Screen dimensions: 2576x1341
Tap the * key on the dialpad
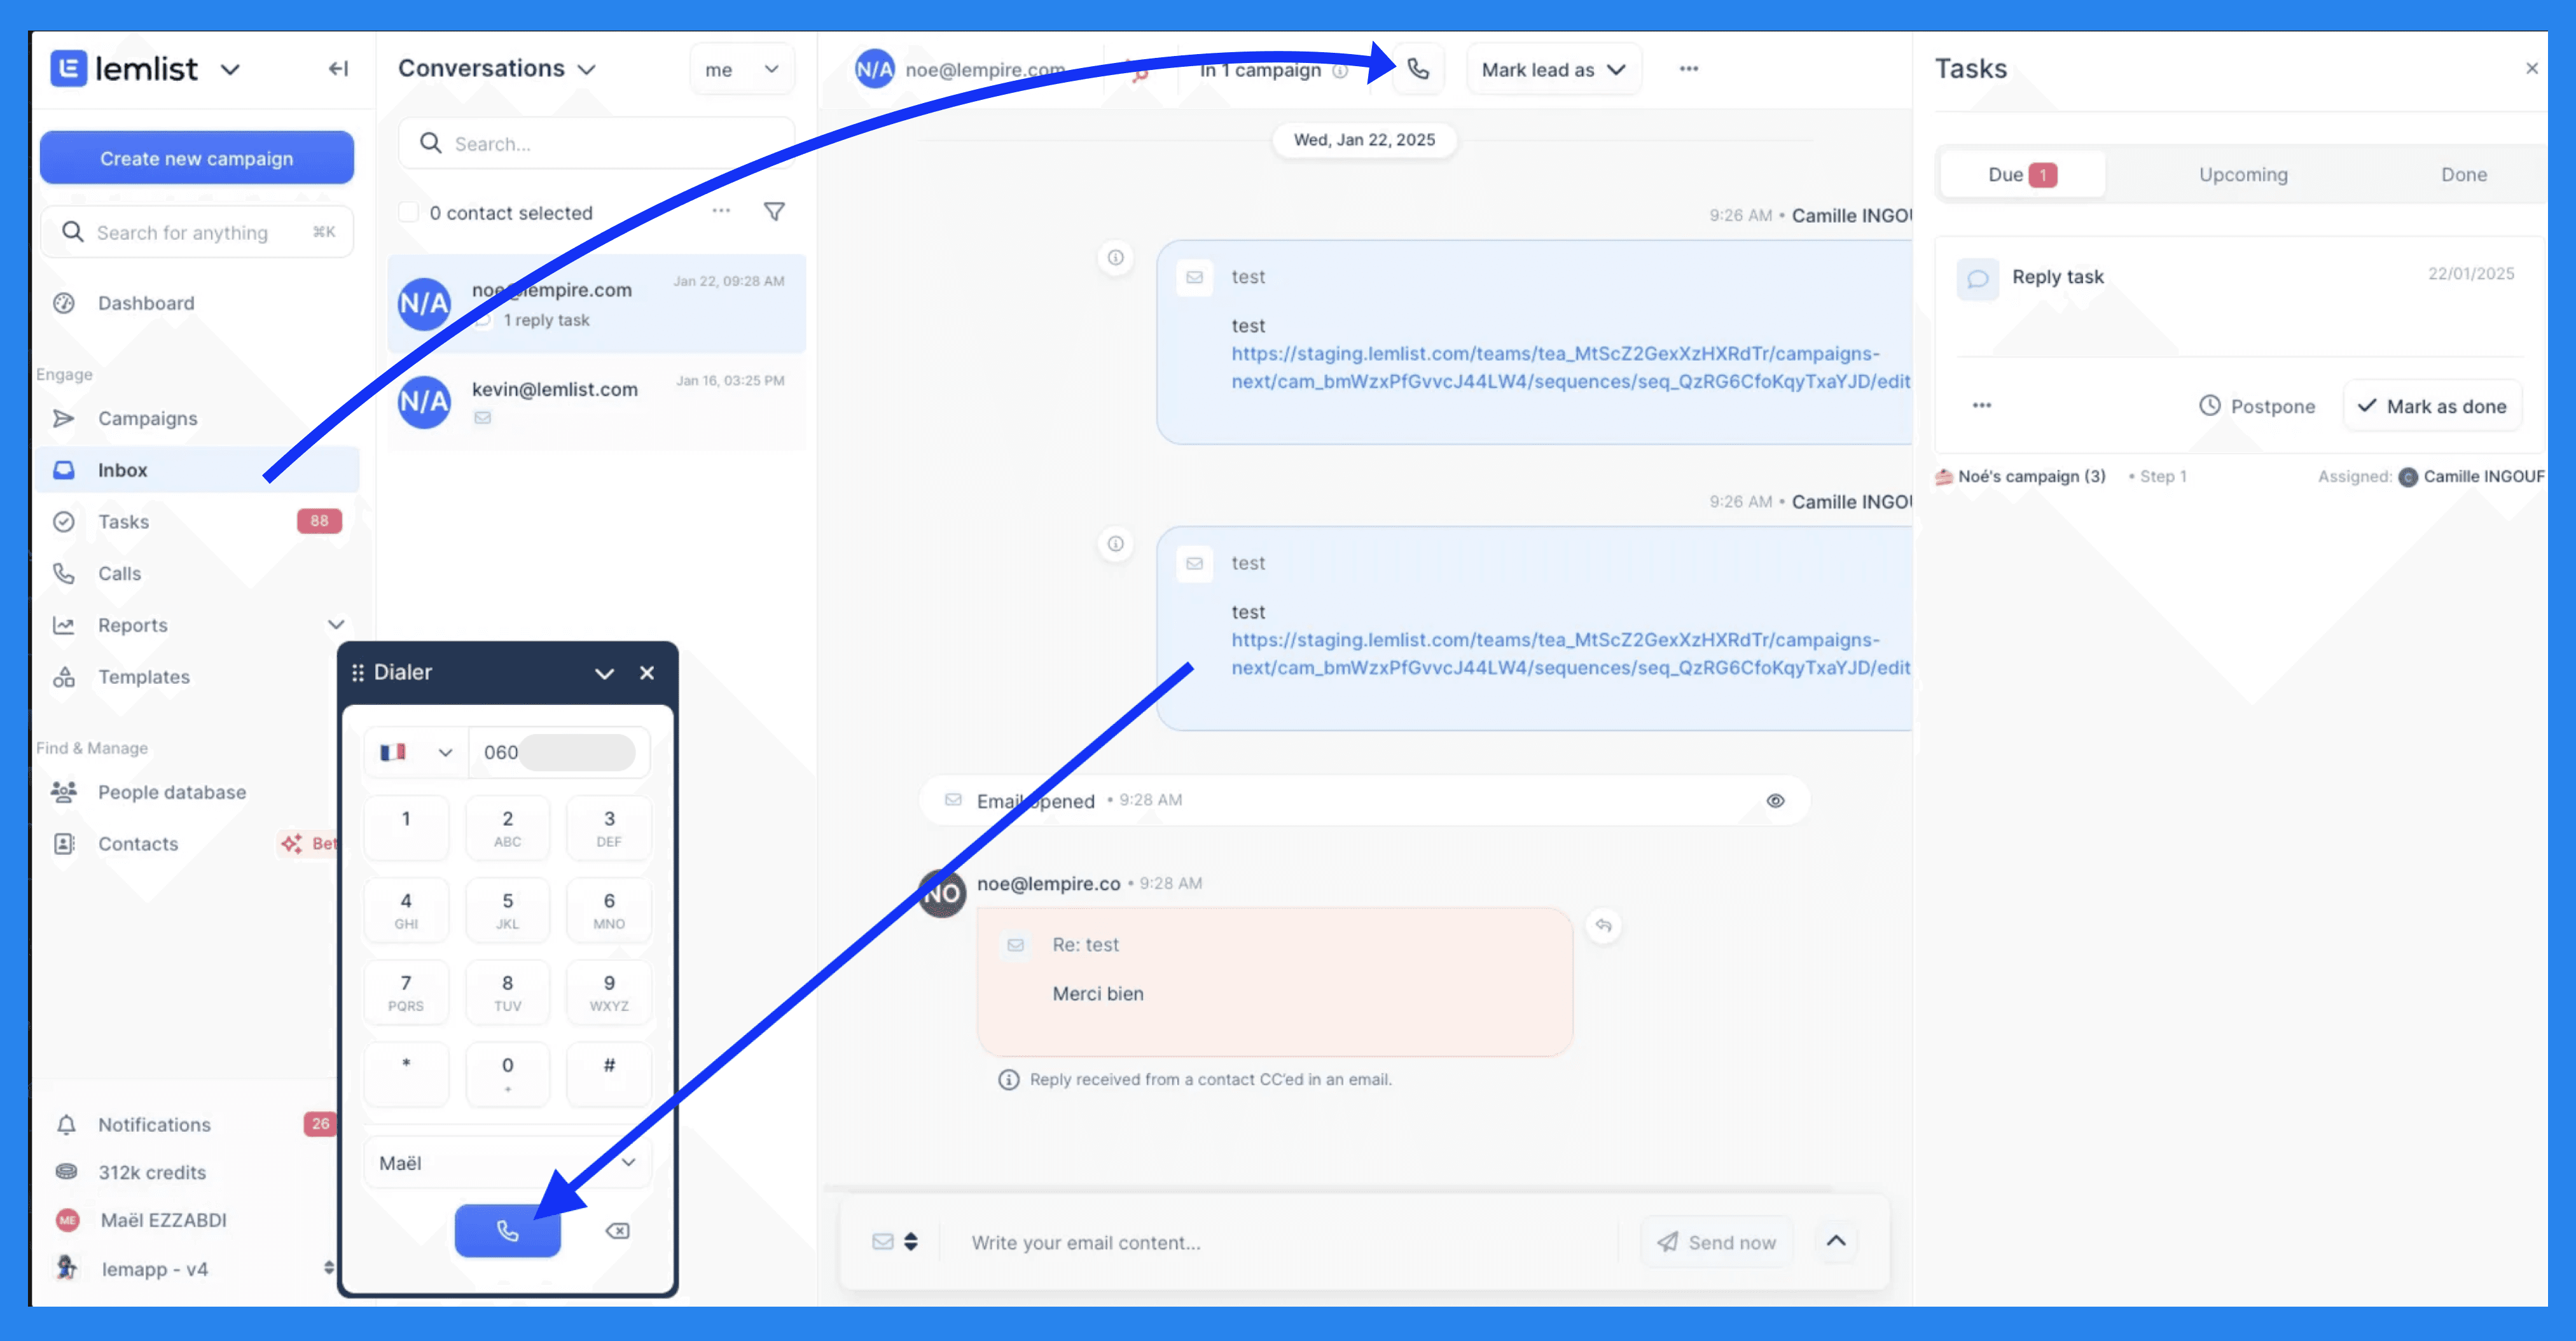(406, 1074)
